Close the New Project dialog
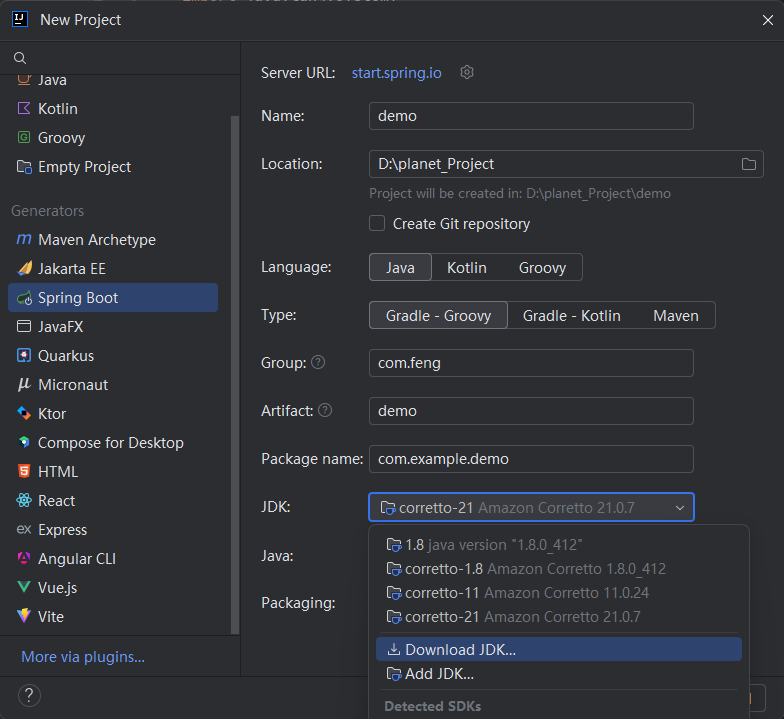 [768, 20]
